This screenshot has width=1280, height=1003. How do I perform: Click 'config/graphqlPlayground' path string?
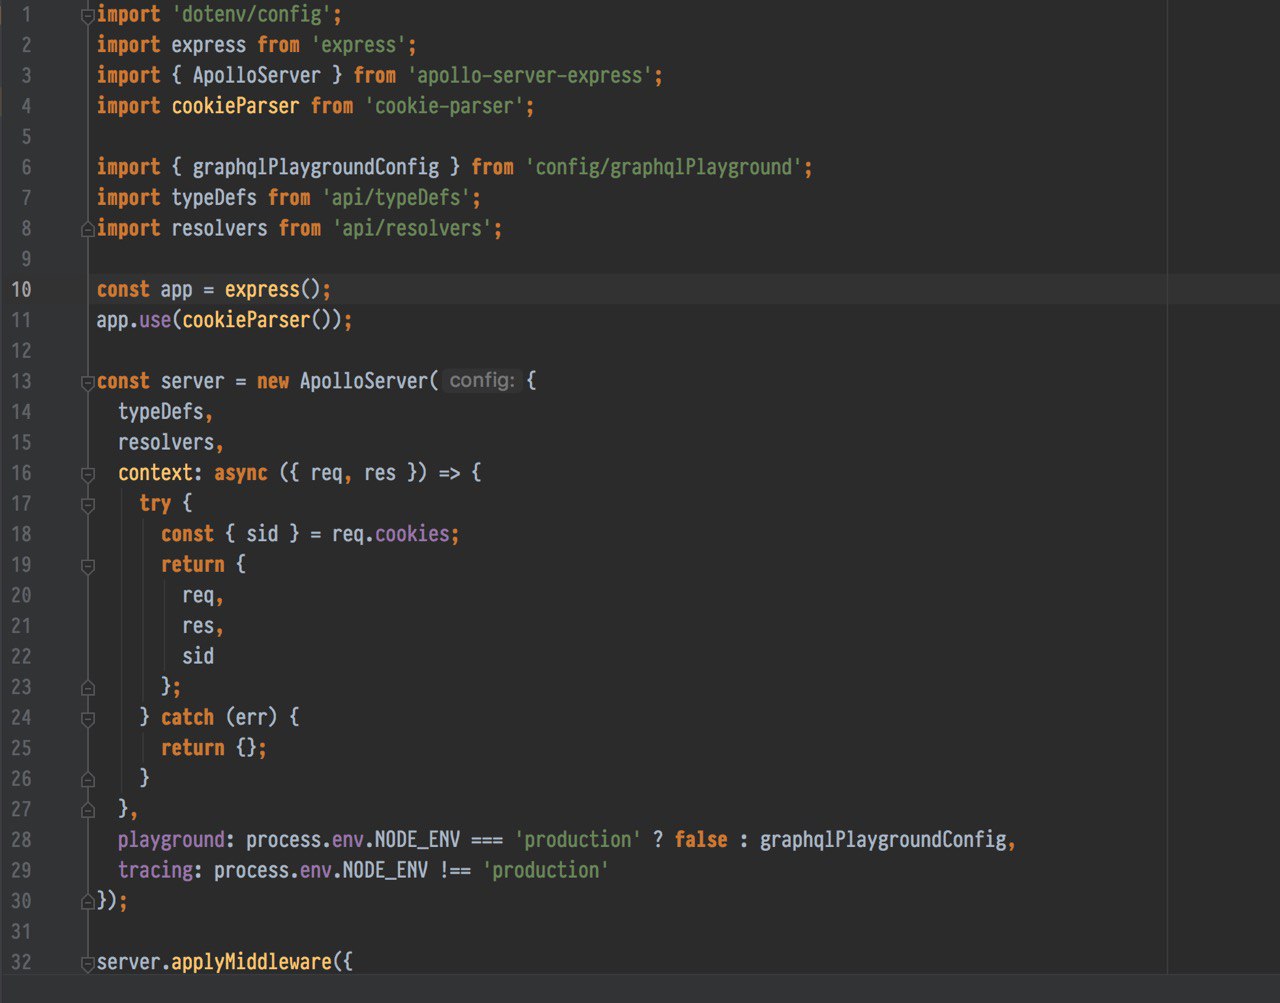click(x=663, y=167)
